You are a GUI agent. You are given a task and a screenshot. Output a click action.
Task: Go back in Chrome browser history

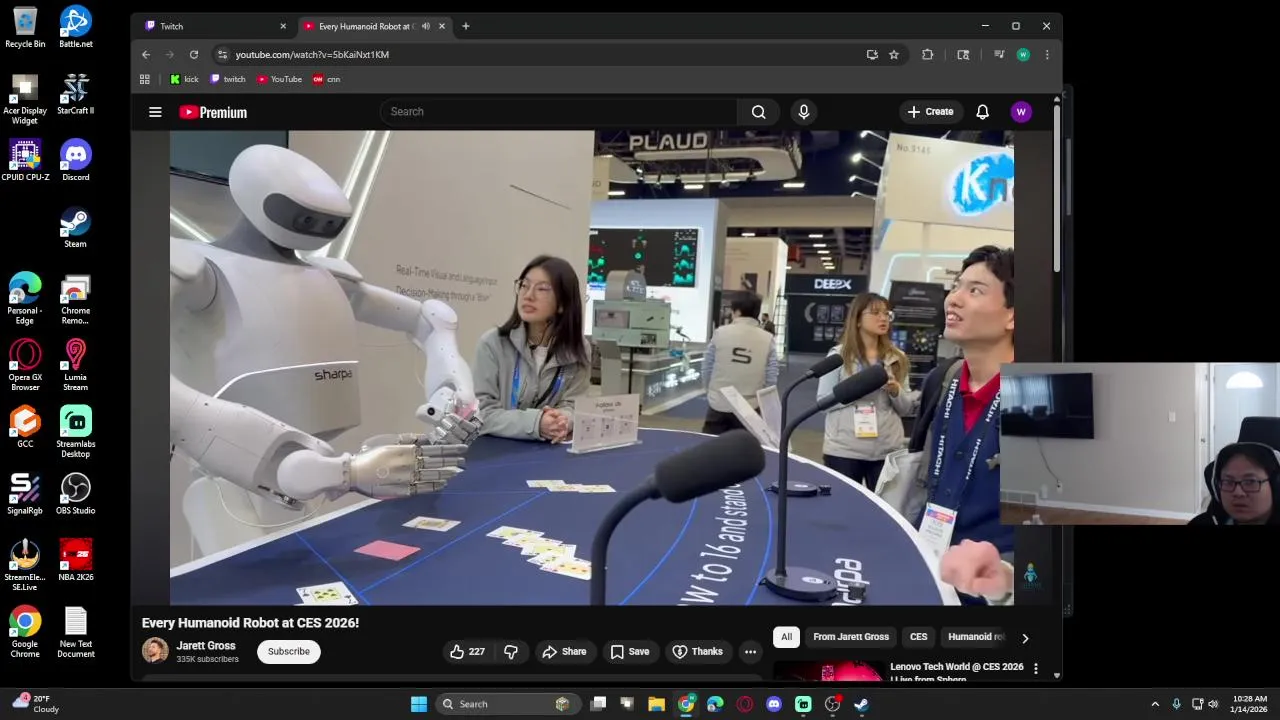click(146, 55)
